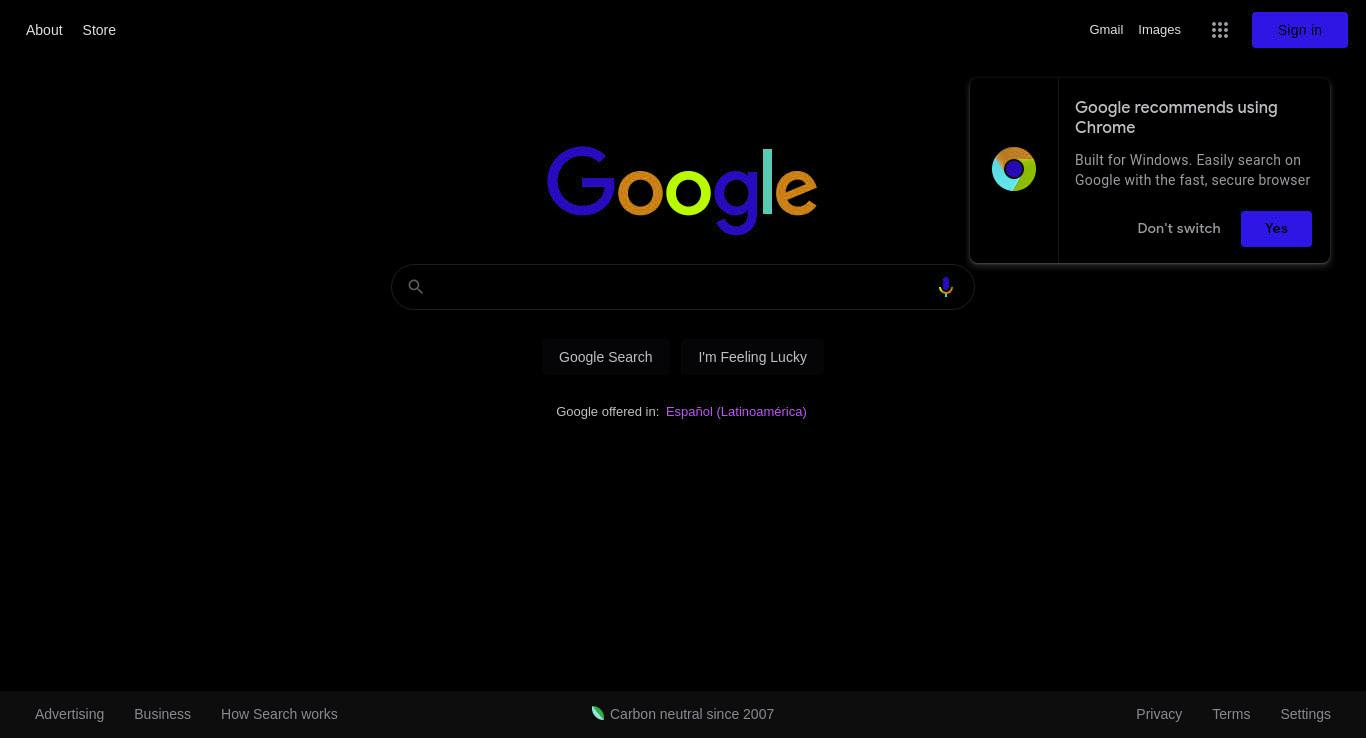Open the Business footer link
Viewport: 1366px width, 738px height.
pyautogui.click(x=162, y=714)
